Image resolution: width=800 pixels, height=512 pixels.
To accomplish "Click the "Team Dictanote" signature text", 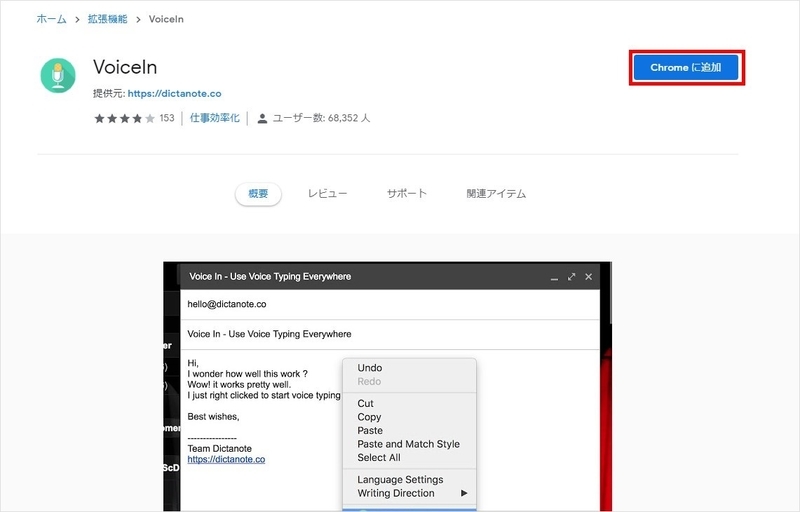I will [x=219, y=449].
